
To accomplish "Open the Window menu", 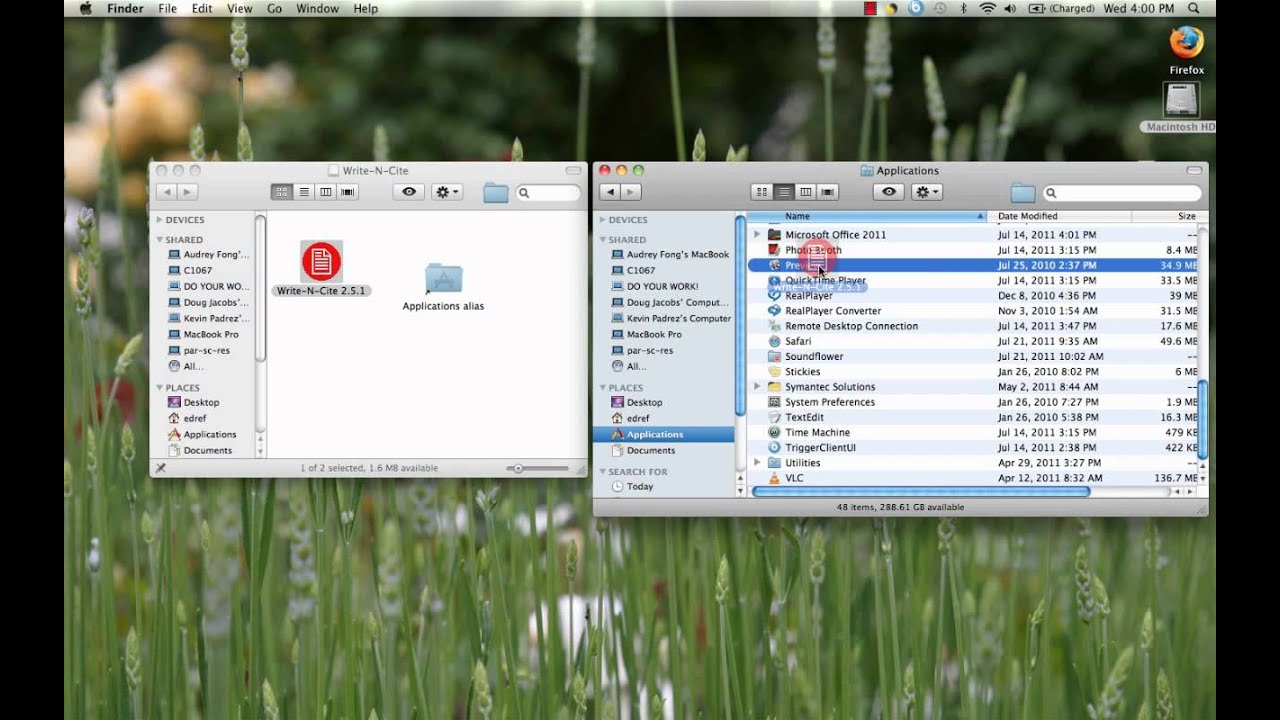I will click(x=317, y=8).
